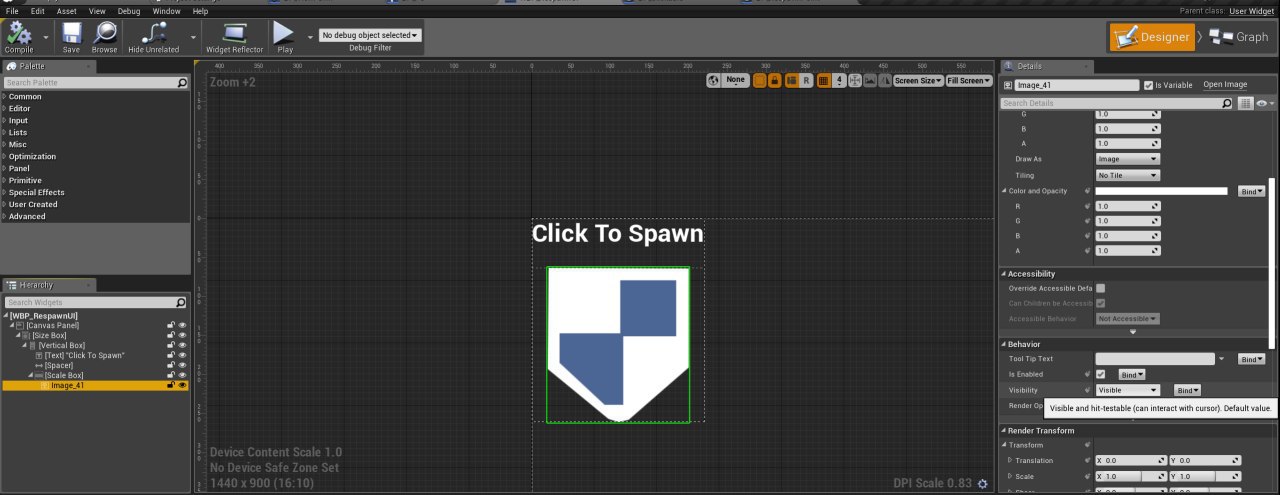The height and width of the screenshot is (495, 1280).
Task: Focus the Search Widgets field
Action: click(x=95, y=302)
